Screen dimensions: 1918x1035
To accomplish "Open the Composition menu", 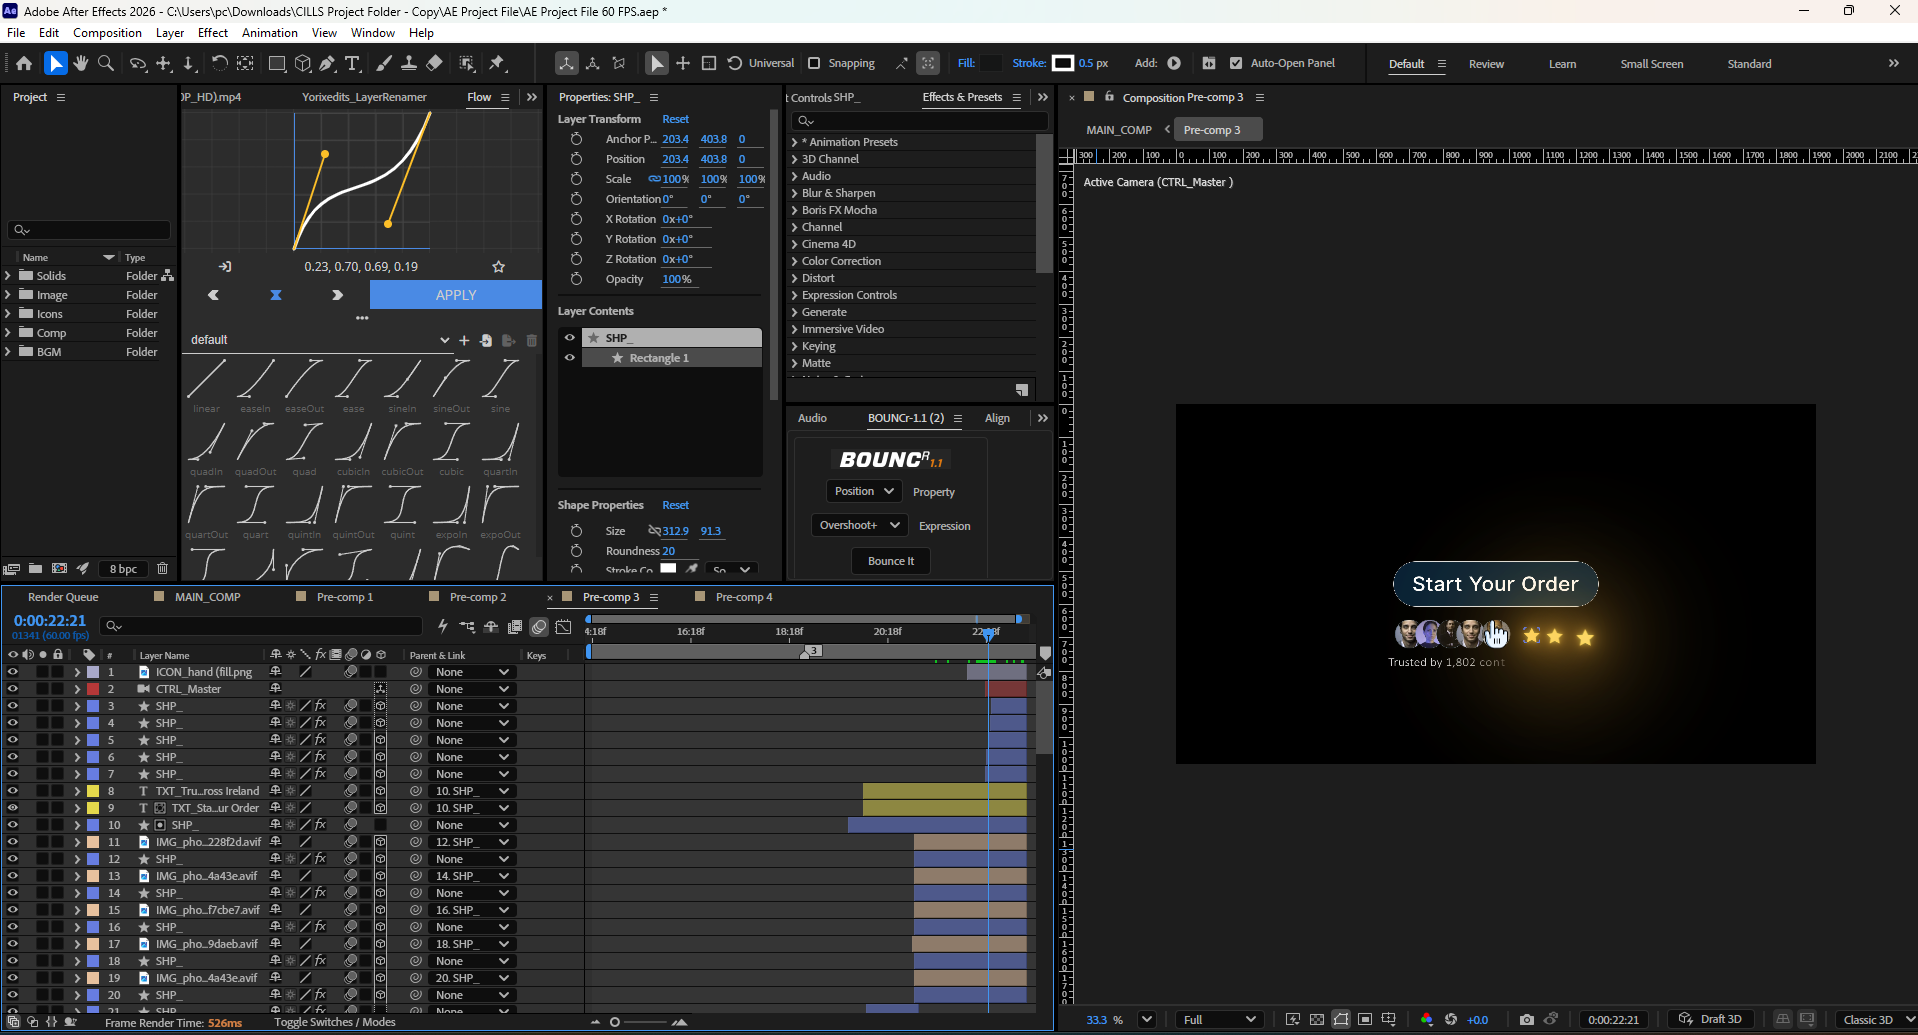I will [x=107, y=33].
